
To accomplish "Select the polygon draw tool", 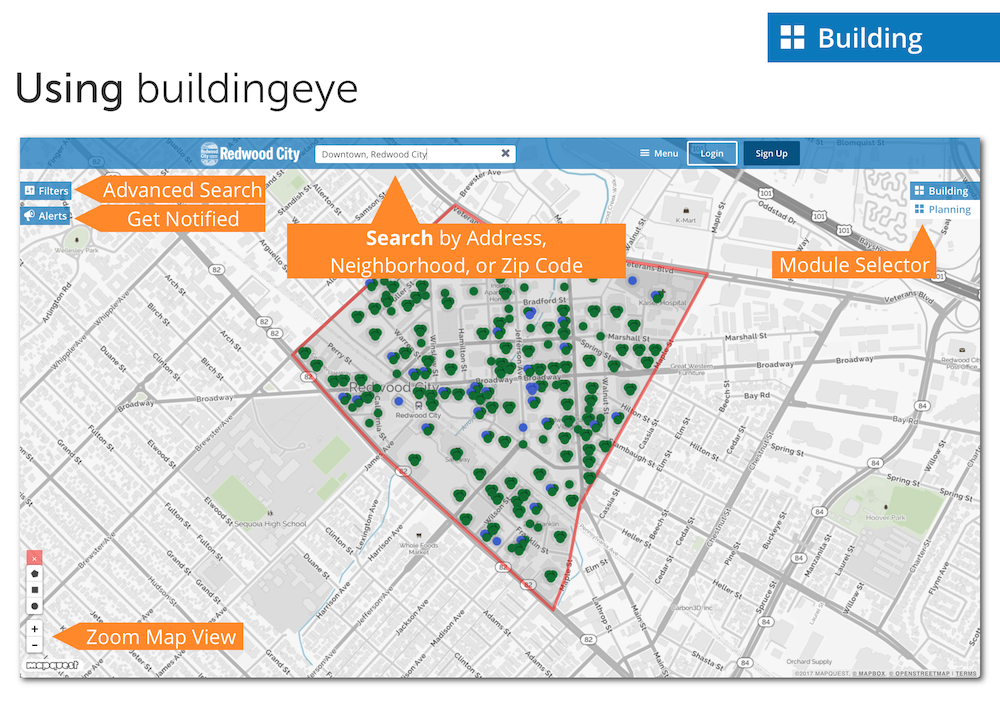I will [34, 573].
